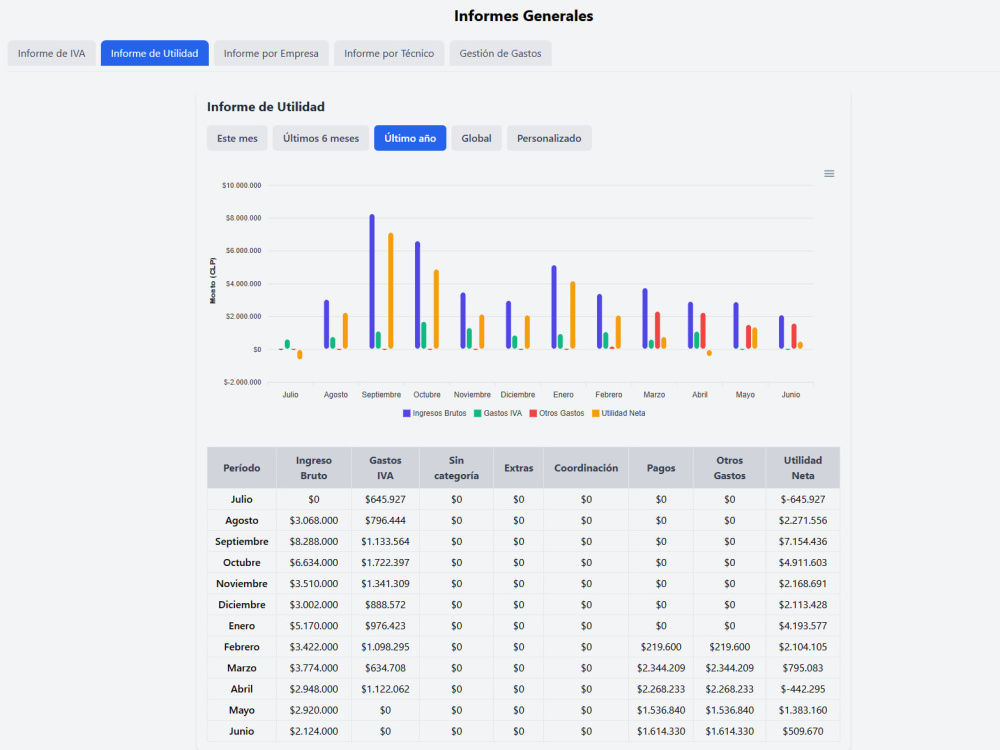Select the Octubre row label in table

click(x=242, y=562)
